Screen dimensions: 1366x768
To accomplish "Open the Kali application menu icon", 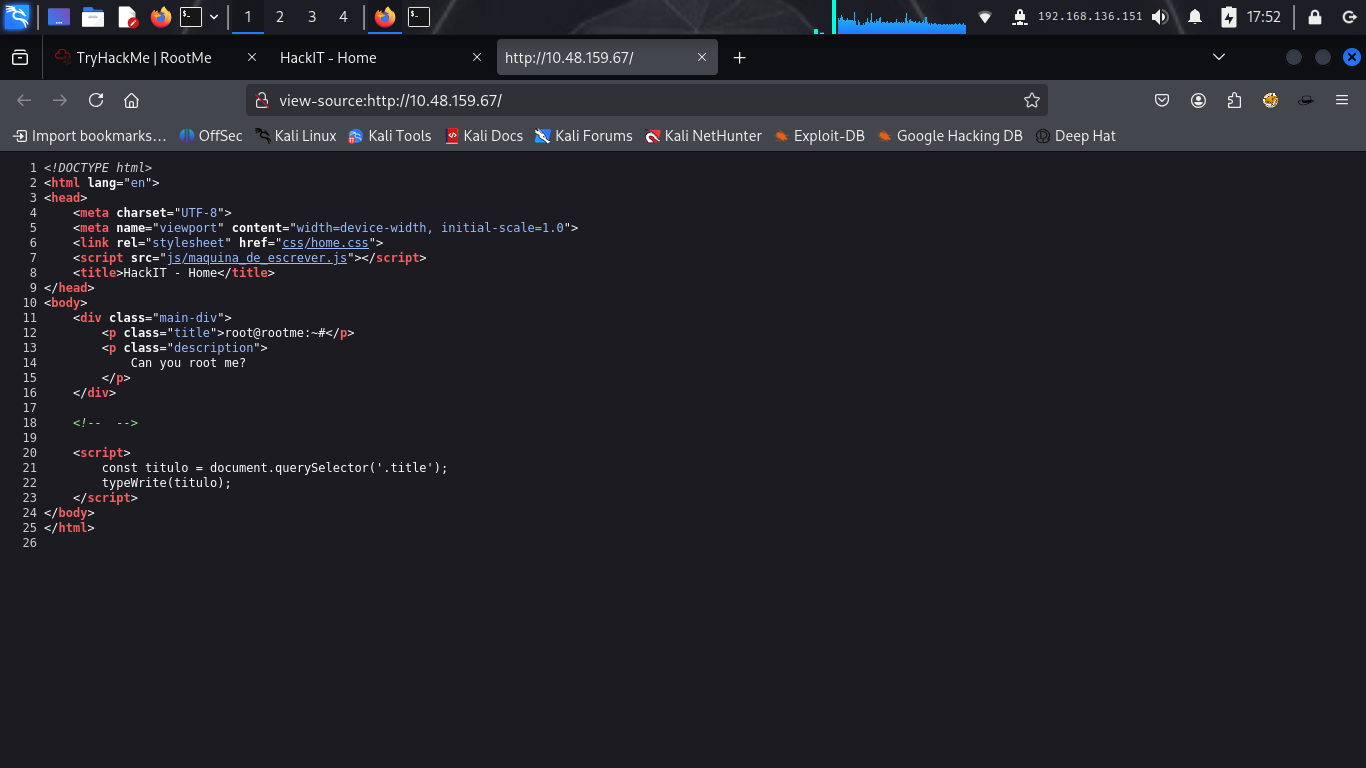I will point(17,17).
